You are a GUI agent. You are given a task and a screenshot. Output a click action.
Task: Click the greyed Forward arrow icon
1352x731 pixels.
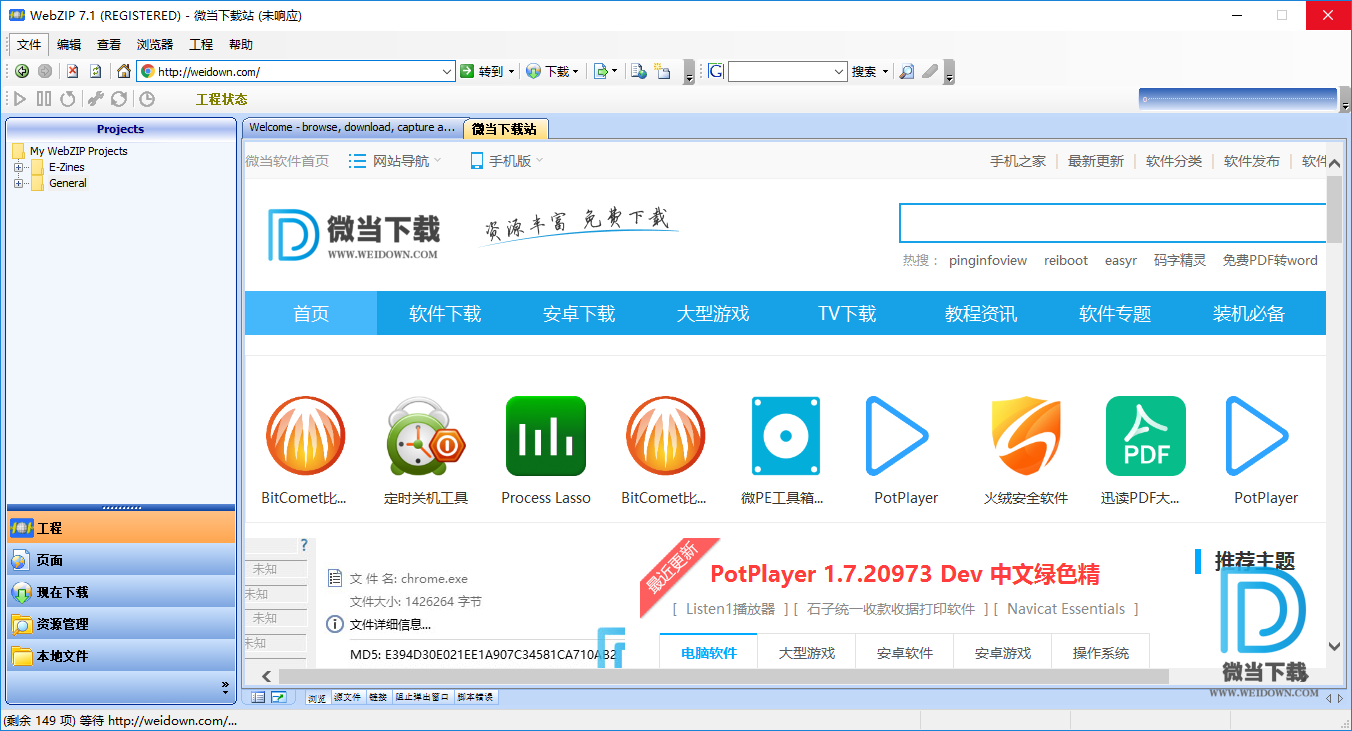[45, 71]
